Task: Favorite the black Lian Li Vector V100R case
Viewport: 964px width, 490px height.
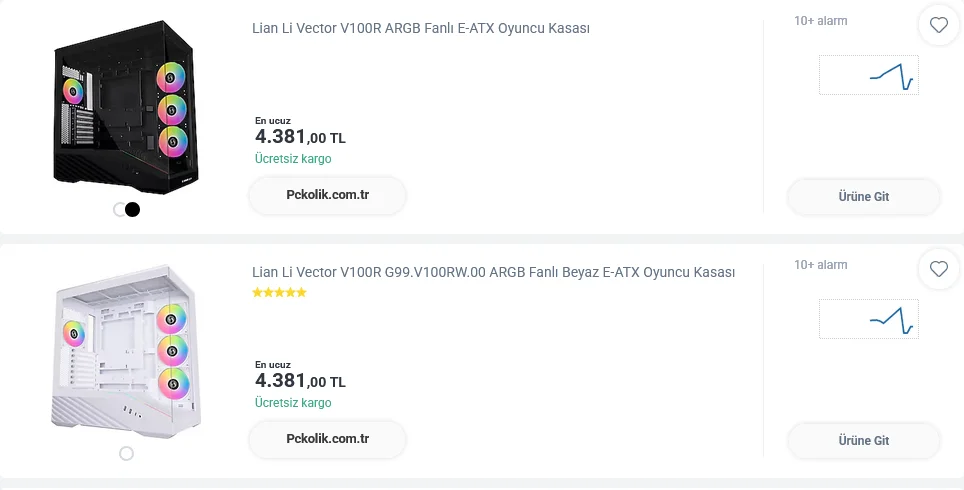Action: click(x=938, y=26)
